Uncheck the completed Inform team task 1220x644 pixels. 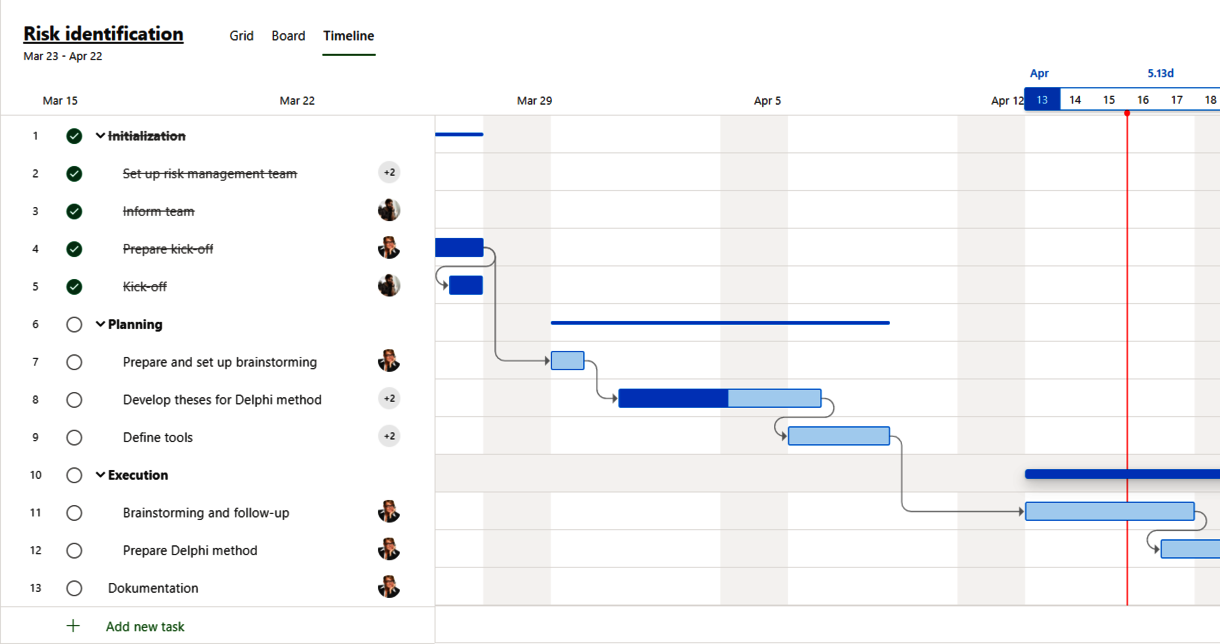pos(74,211)
